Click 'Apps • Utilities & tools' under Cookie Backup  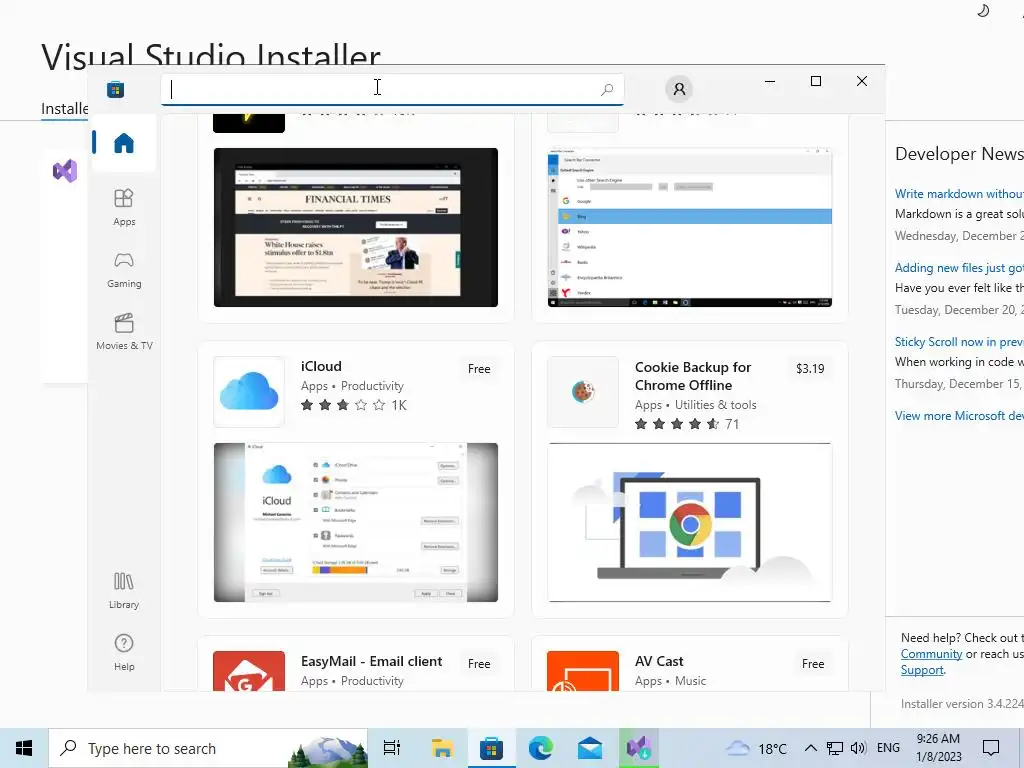pos(696,405)
